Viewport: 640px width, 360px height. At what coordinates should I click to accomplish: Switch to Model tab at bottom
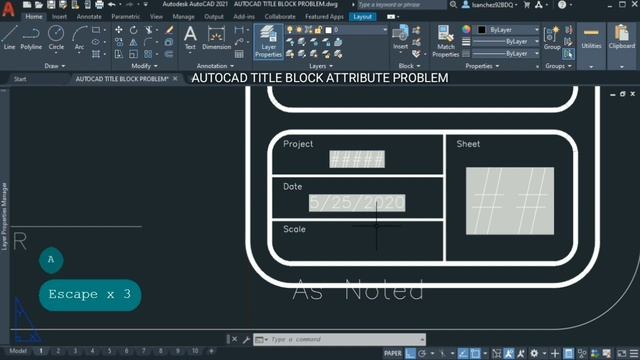click(18, 351)
